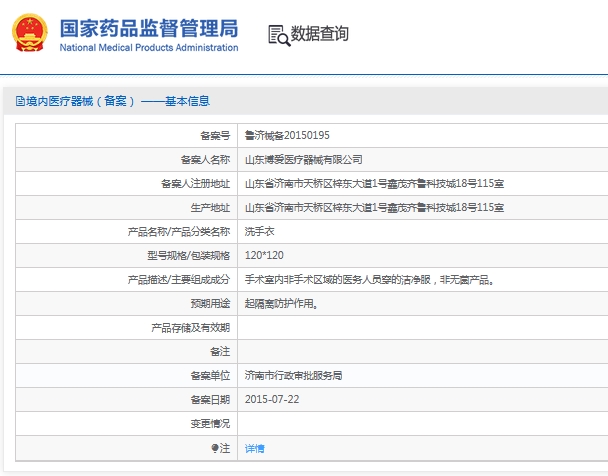Click the 数据查询 search document icon
This screenshot has height=476, width=608.
click(x=279, y=36)
